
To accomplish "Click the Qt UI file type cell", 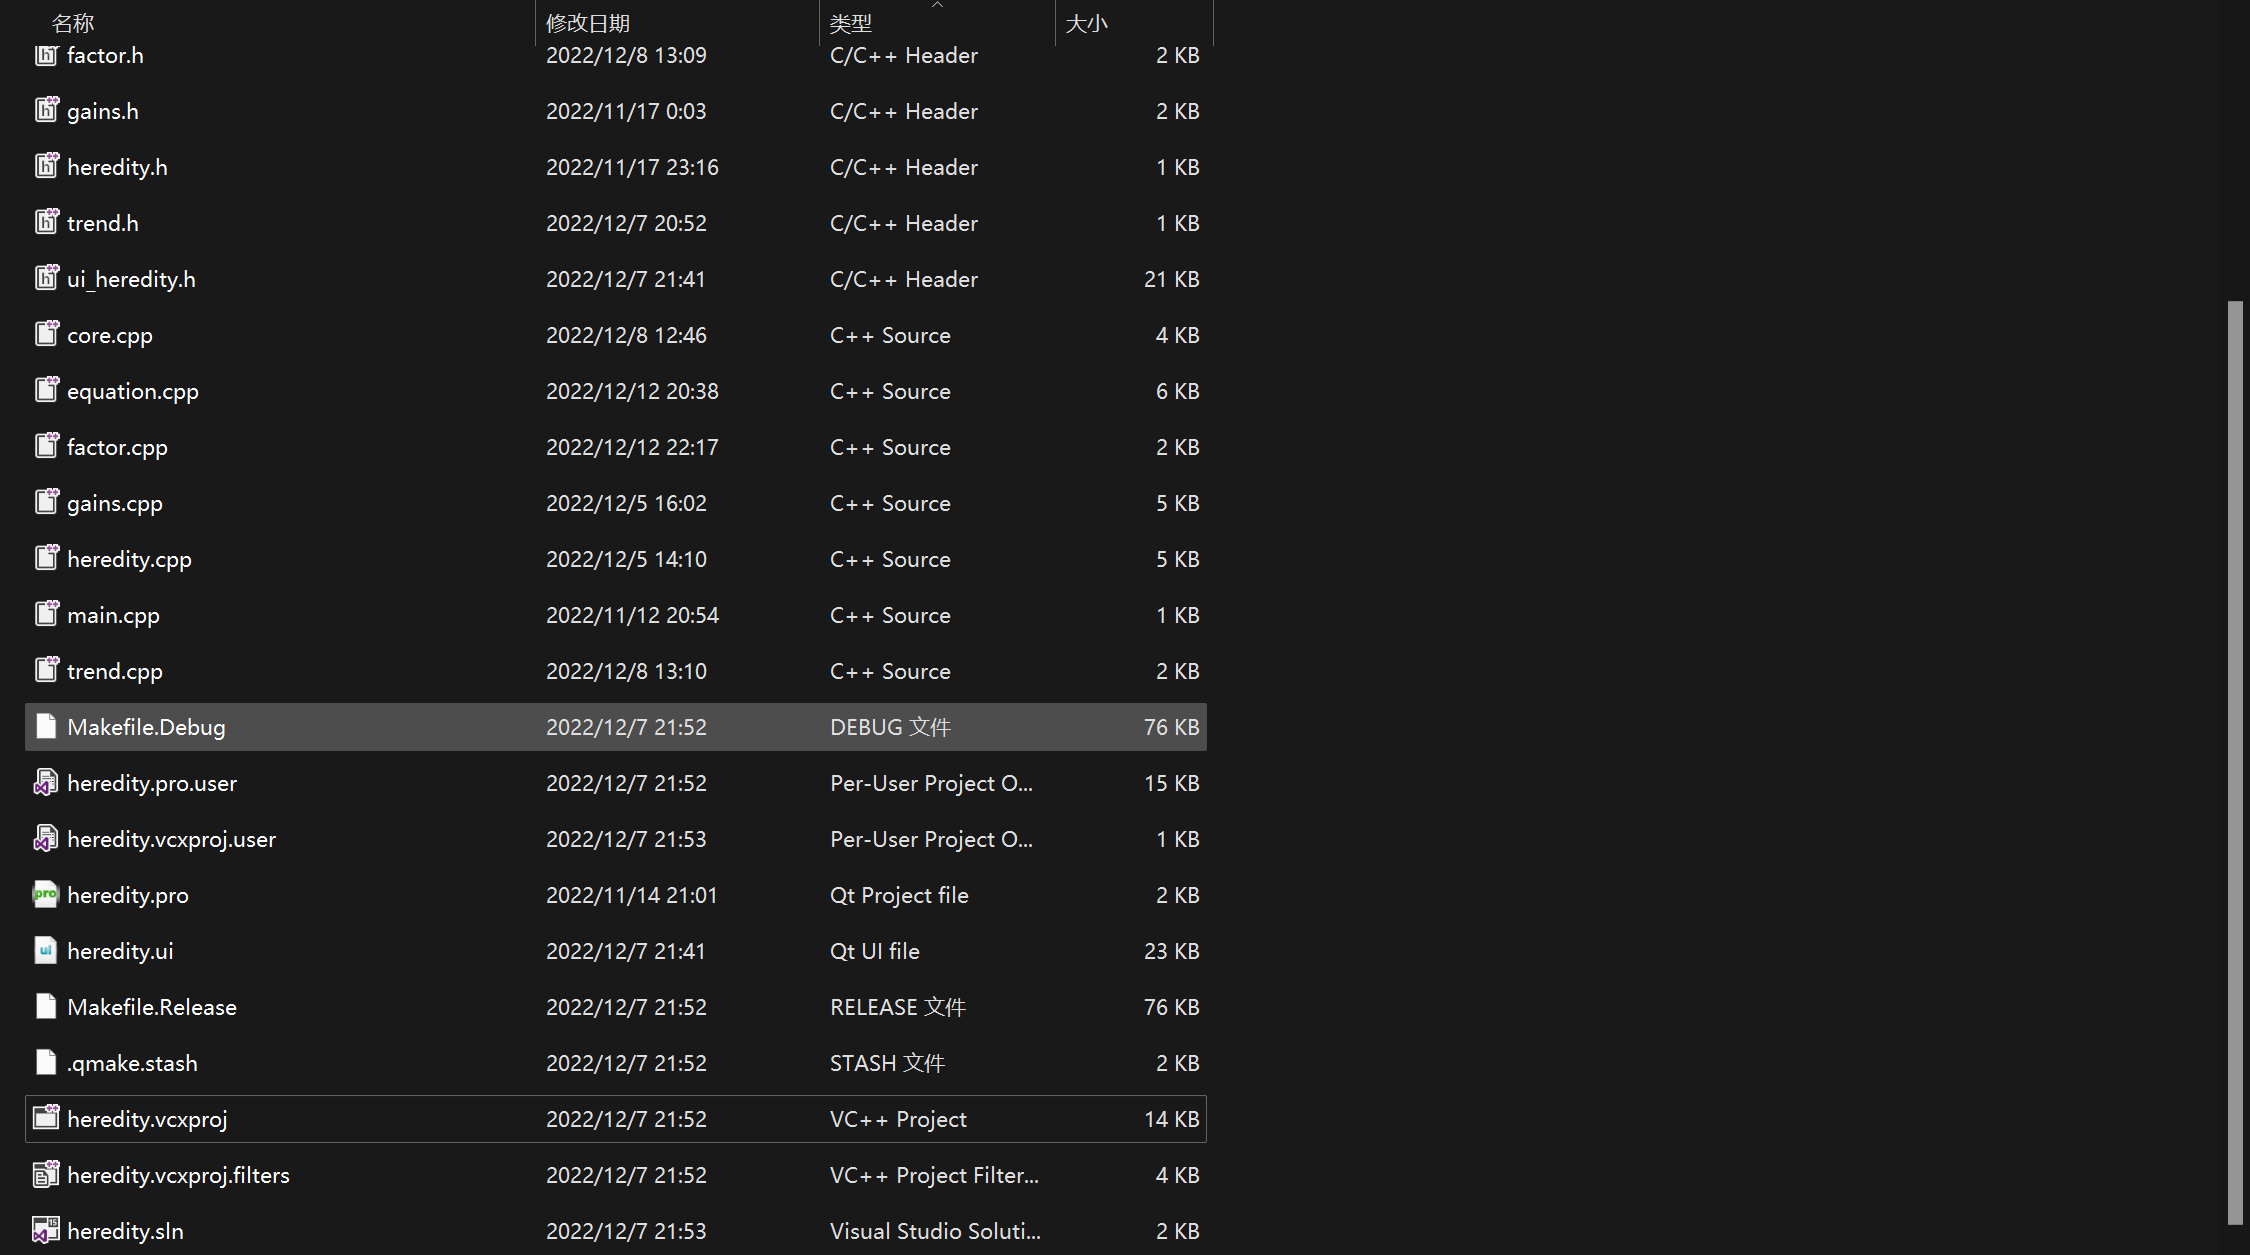I will [875, 951].
